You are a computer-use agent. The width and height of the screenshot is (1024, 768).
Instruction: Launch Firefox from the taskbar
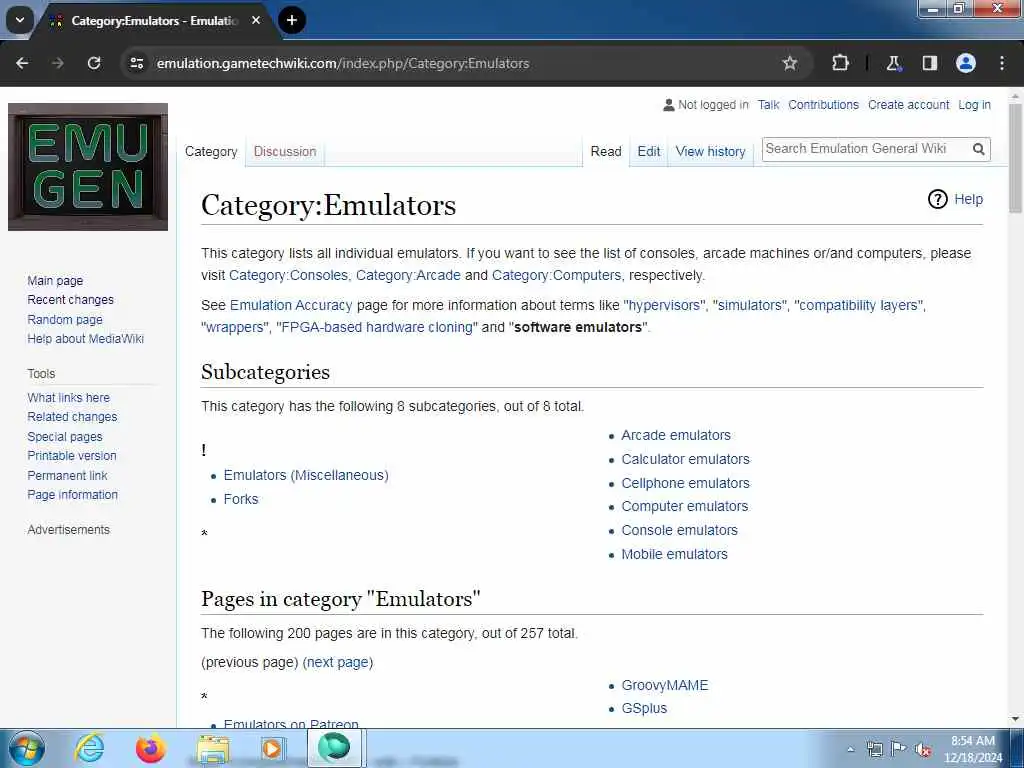pos(150,748)
